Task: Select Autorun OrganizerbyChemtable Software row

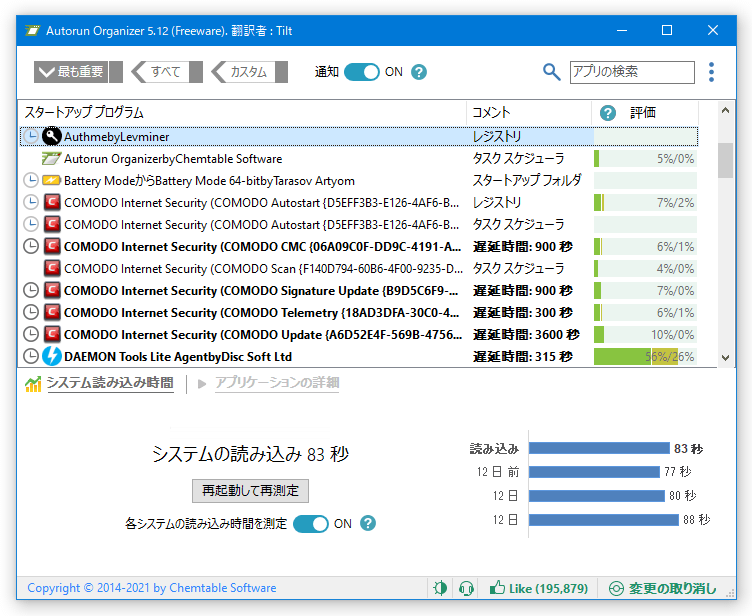Action: (x=359, y=159)
